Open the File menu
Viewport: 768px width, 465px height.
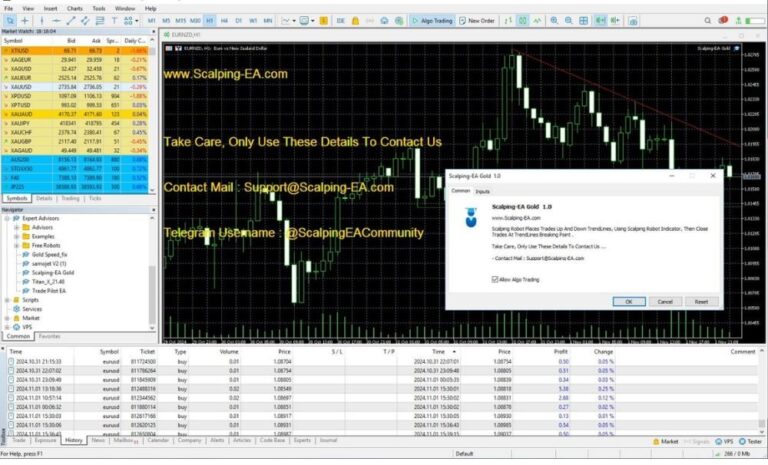tap(9, 8)
